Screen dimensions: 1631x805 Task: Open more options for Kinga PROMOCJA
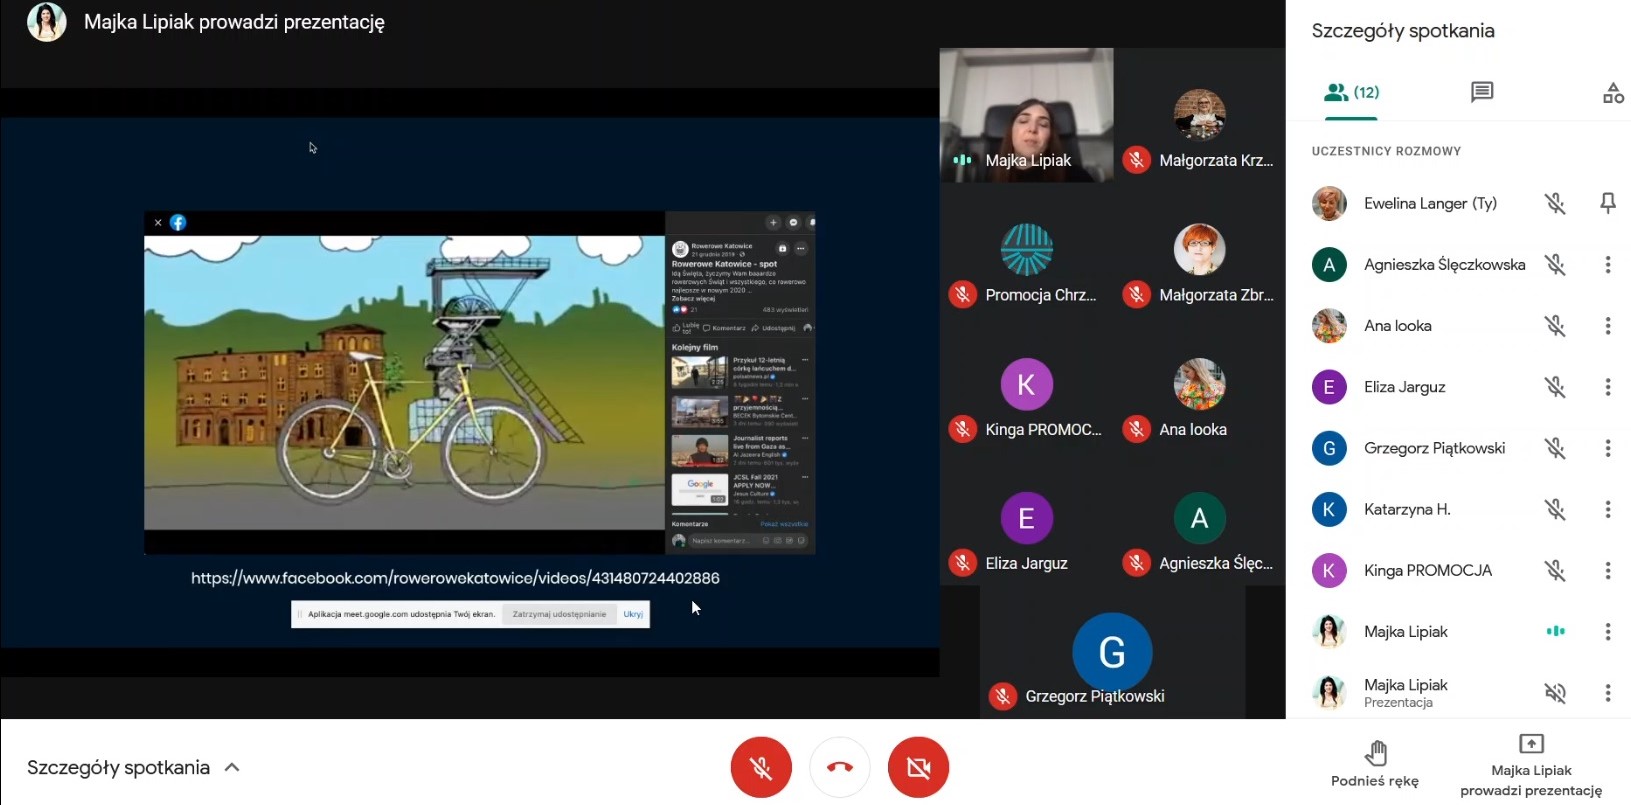coord(1608,570)
